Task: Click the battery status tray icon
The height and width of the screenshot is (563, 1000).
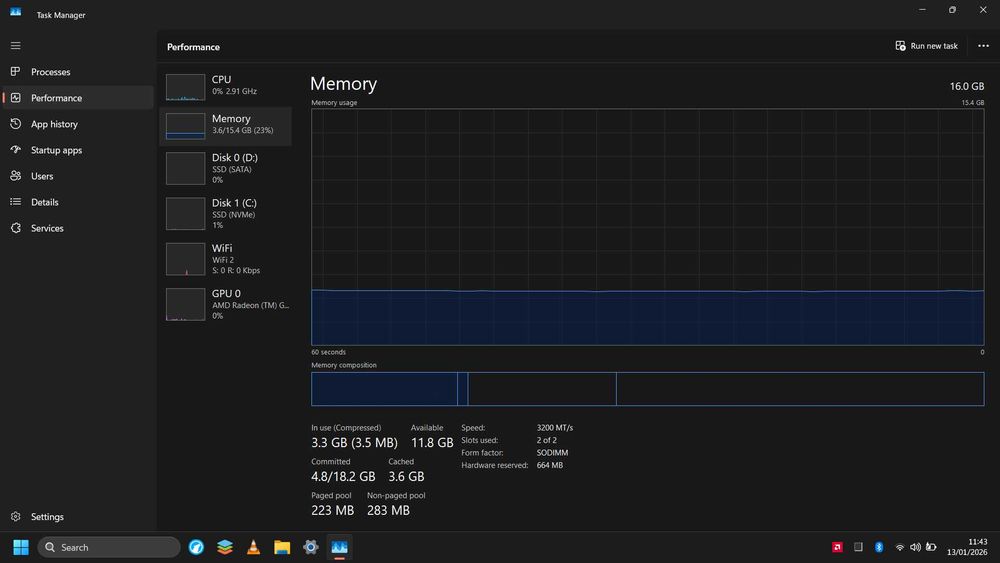Action: tap(931, 547)
